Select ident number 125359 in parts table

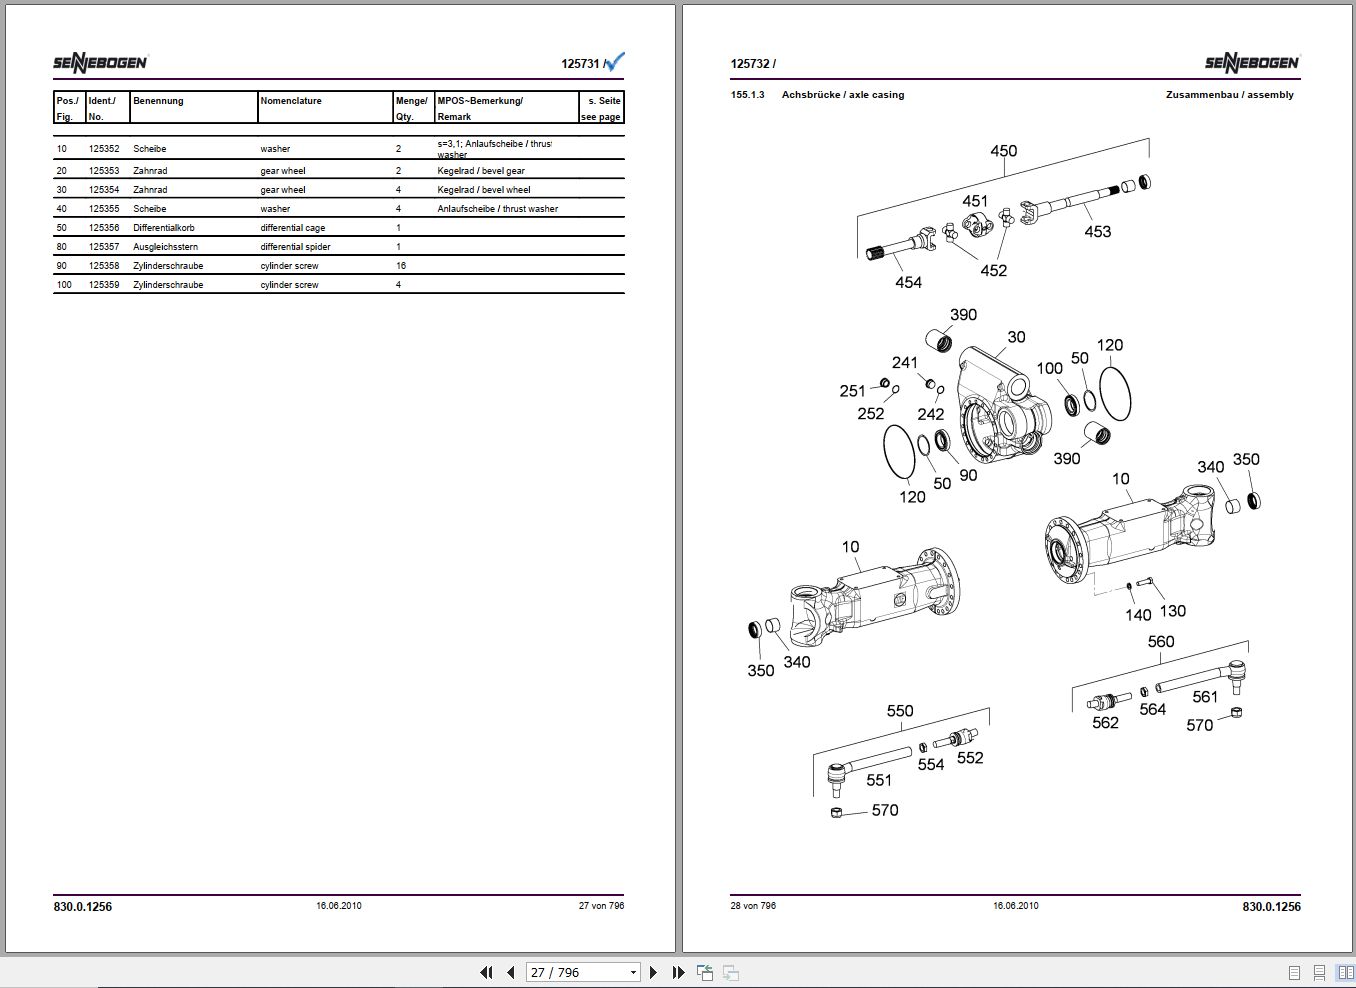point(104,285)
